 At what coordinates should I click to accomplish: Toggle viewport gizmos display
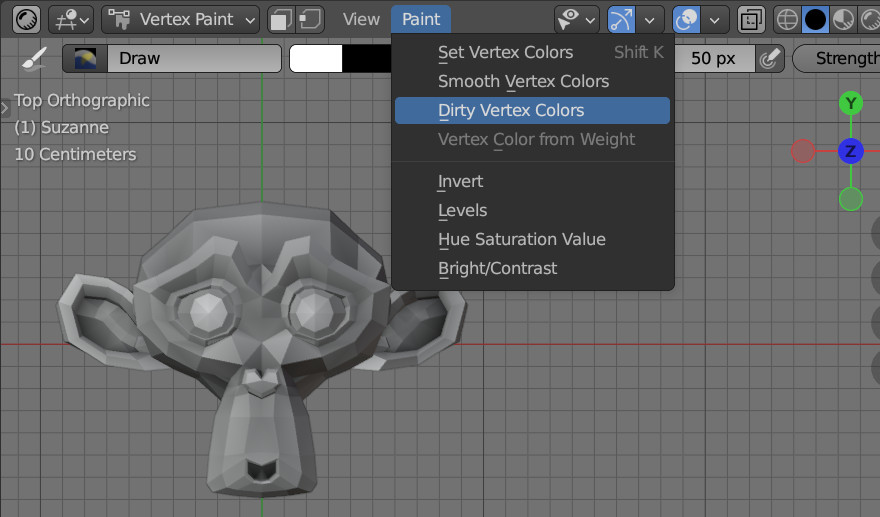point(621,20)
